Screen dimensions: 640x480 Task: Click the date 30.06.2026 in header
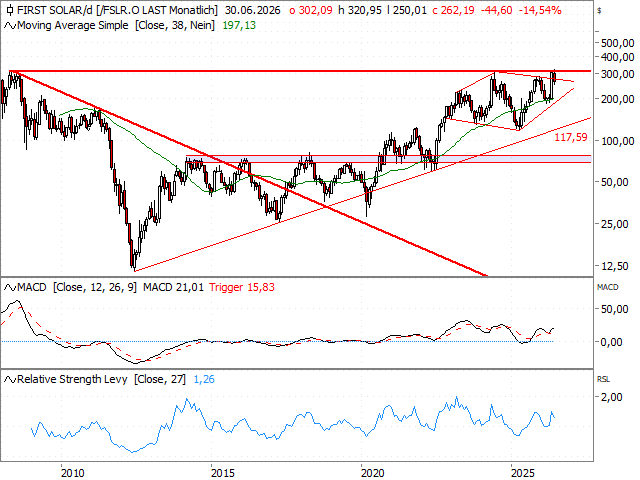(253, 10)
